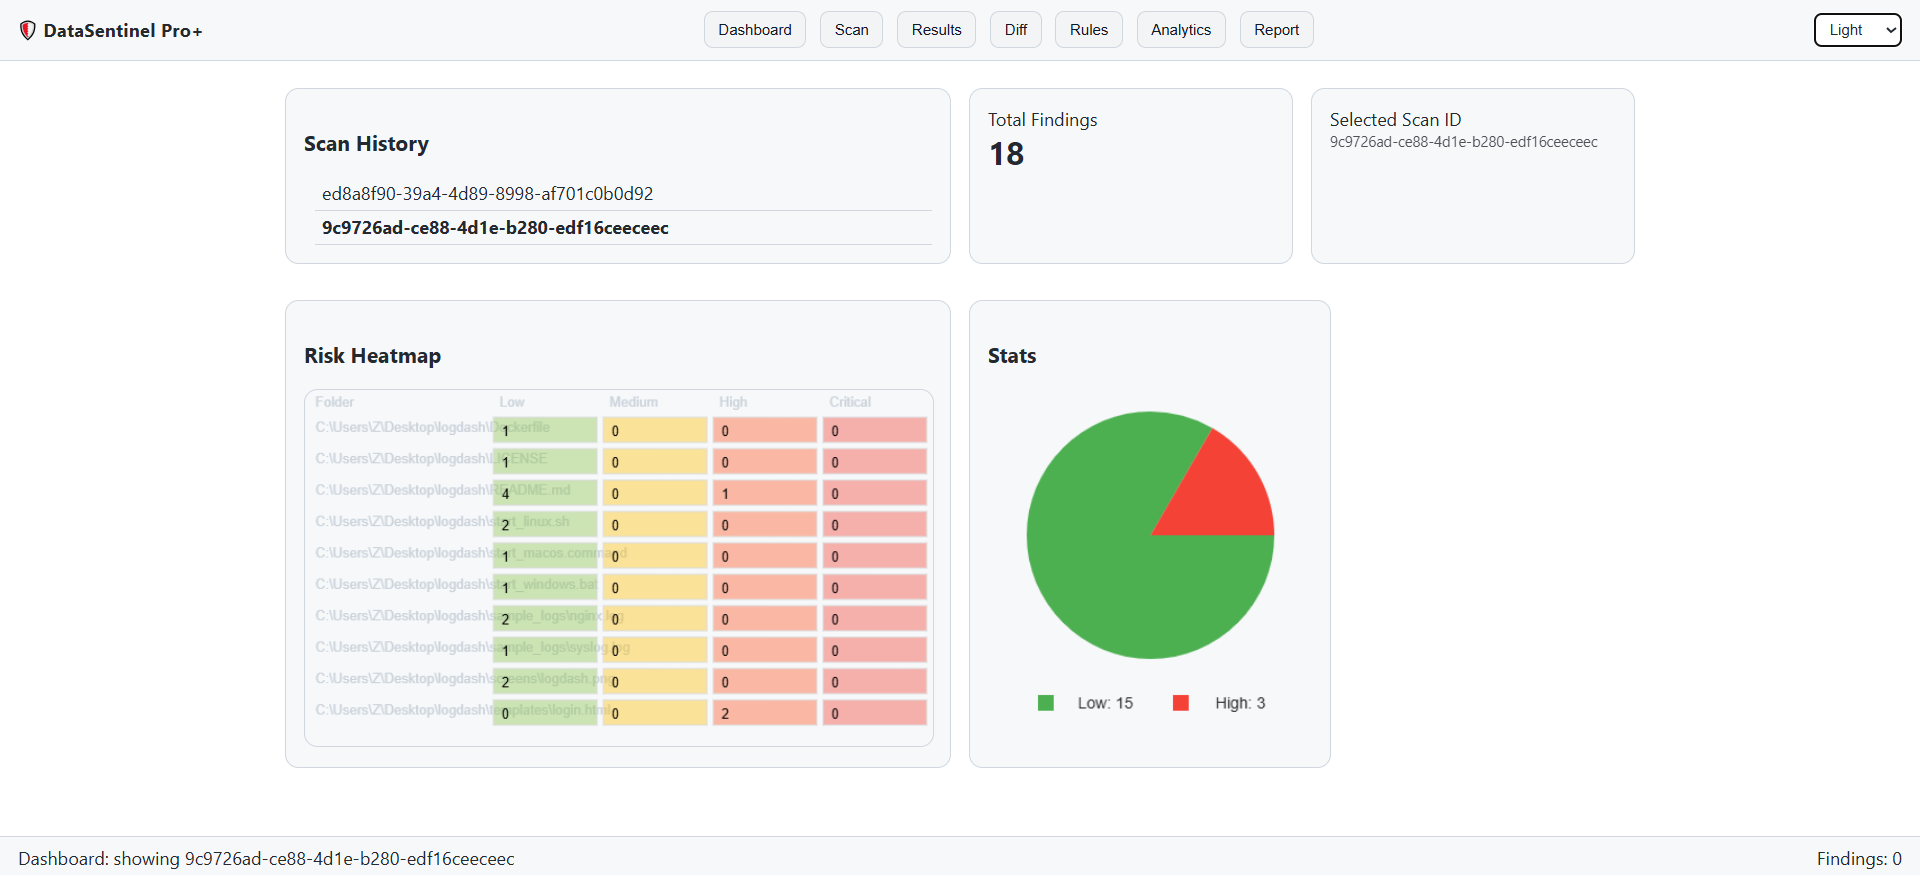
Task: Click the Stats panel heading
Action: click(1012, 356)
